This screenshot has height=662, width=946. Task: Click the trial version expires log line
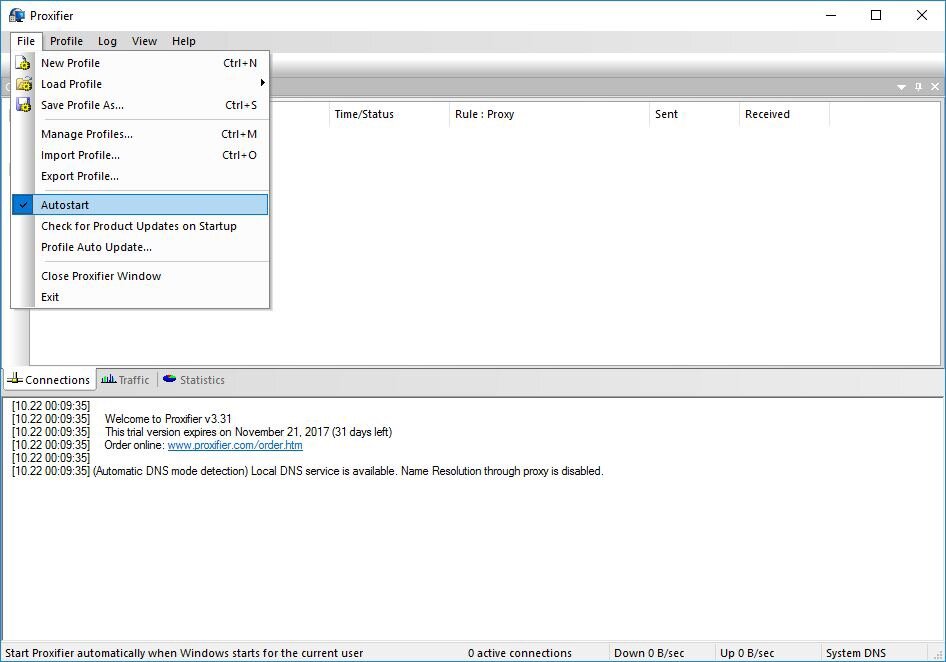pos(248,432)
